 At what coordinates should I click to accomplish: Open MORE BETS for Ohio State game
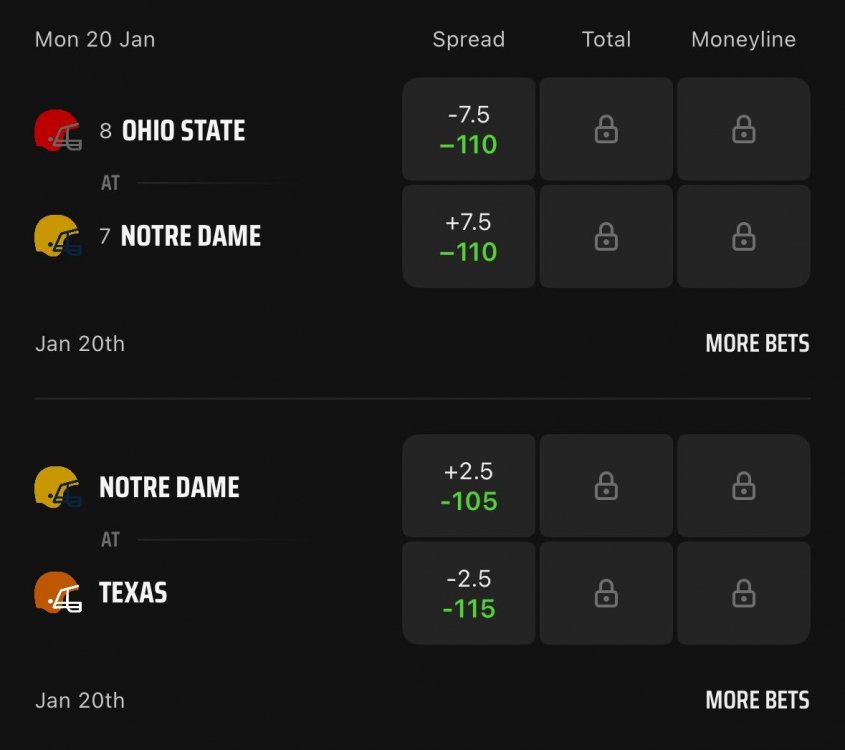coord(757,343)
